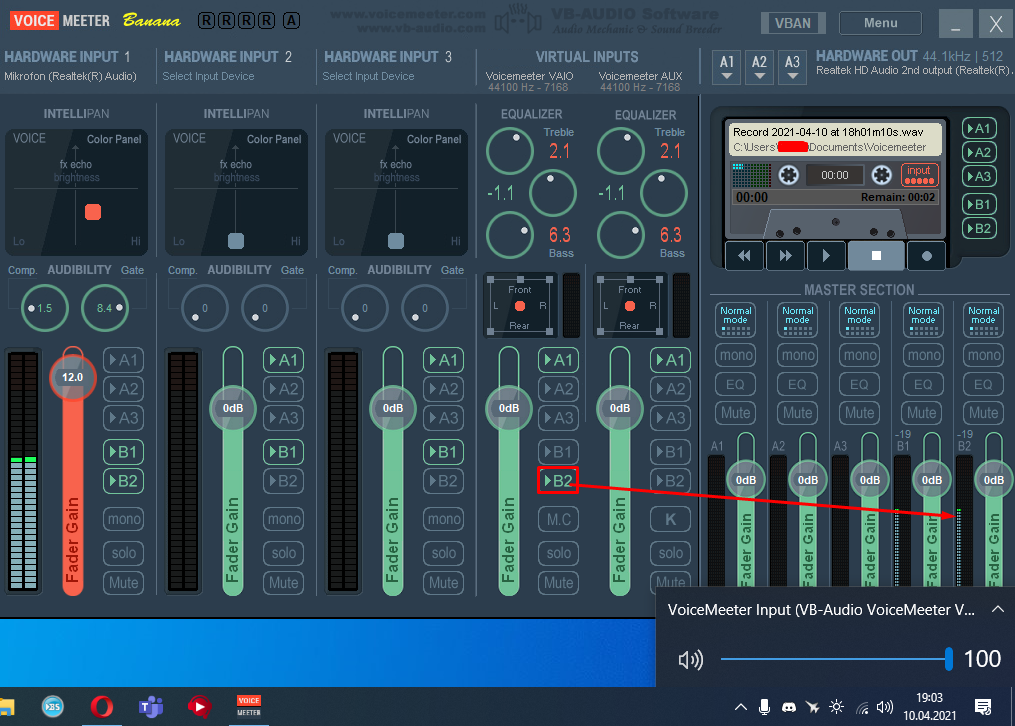Start recording with the record button

tap(926, 256)
